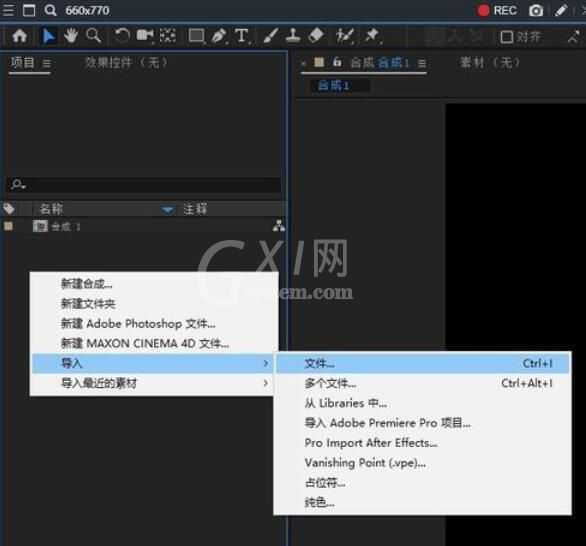
Task: Select the Rotation tool
Action: pos(122,36)
